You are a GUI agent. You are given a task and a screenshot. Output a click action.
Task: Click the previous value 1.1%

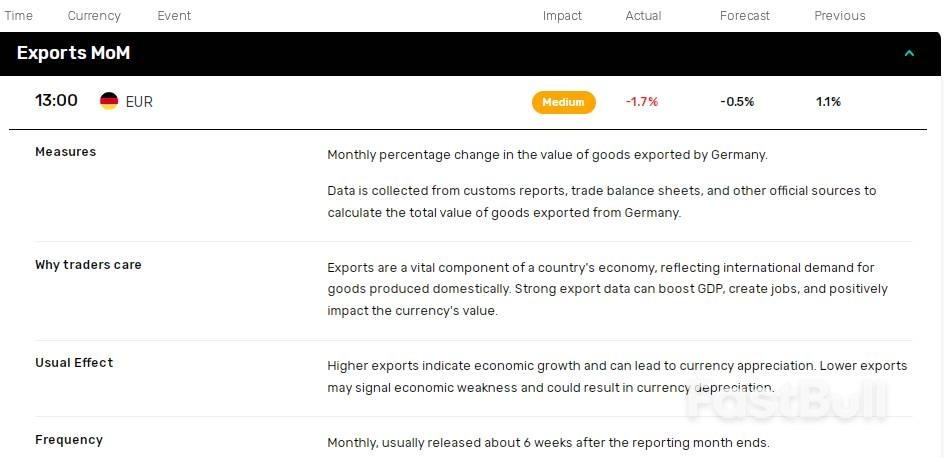[828, 102]
